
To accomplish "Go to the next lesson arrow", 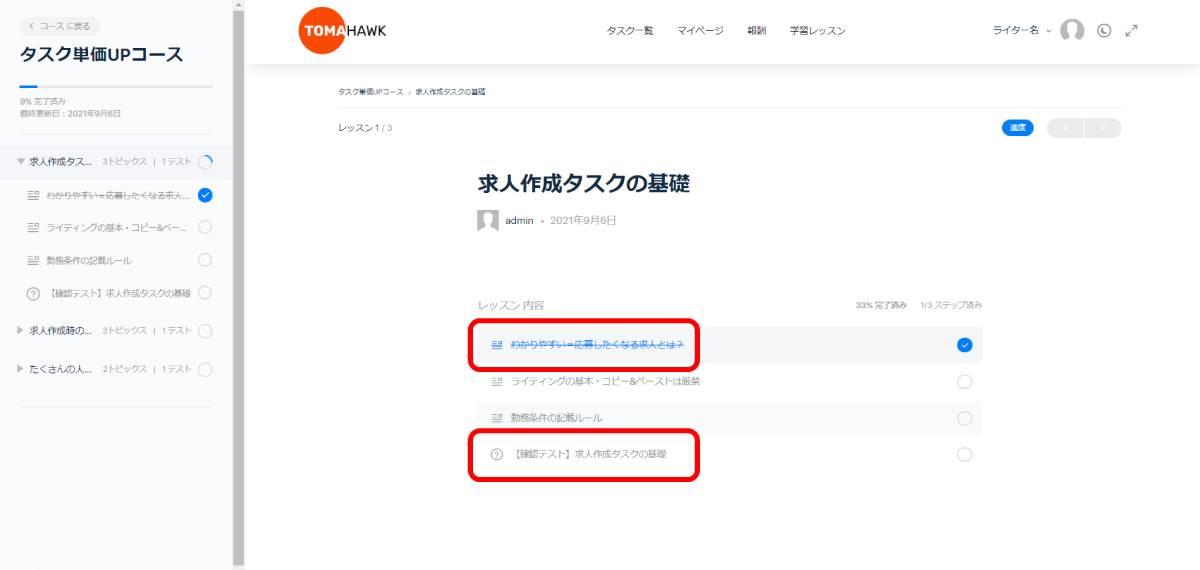I will [1103, 128].
